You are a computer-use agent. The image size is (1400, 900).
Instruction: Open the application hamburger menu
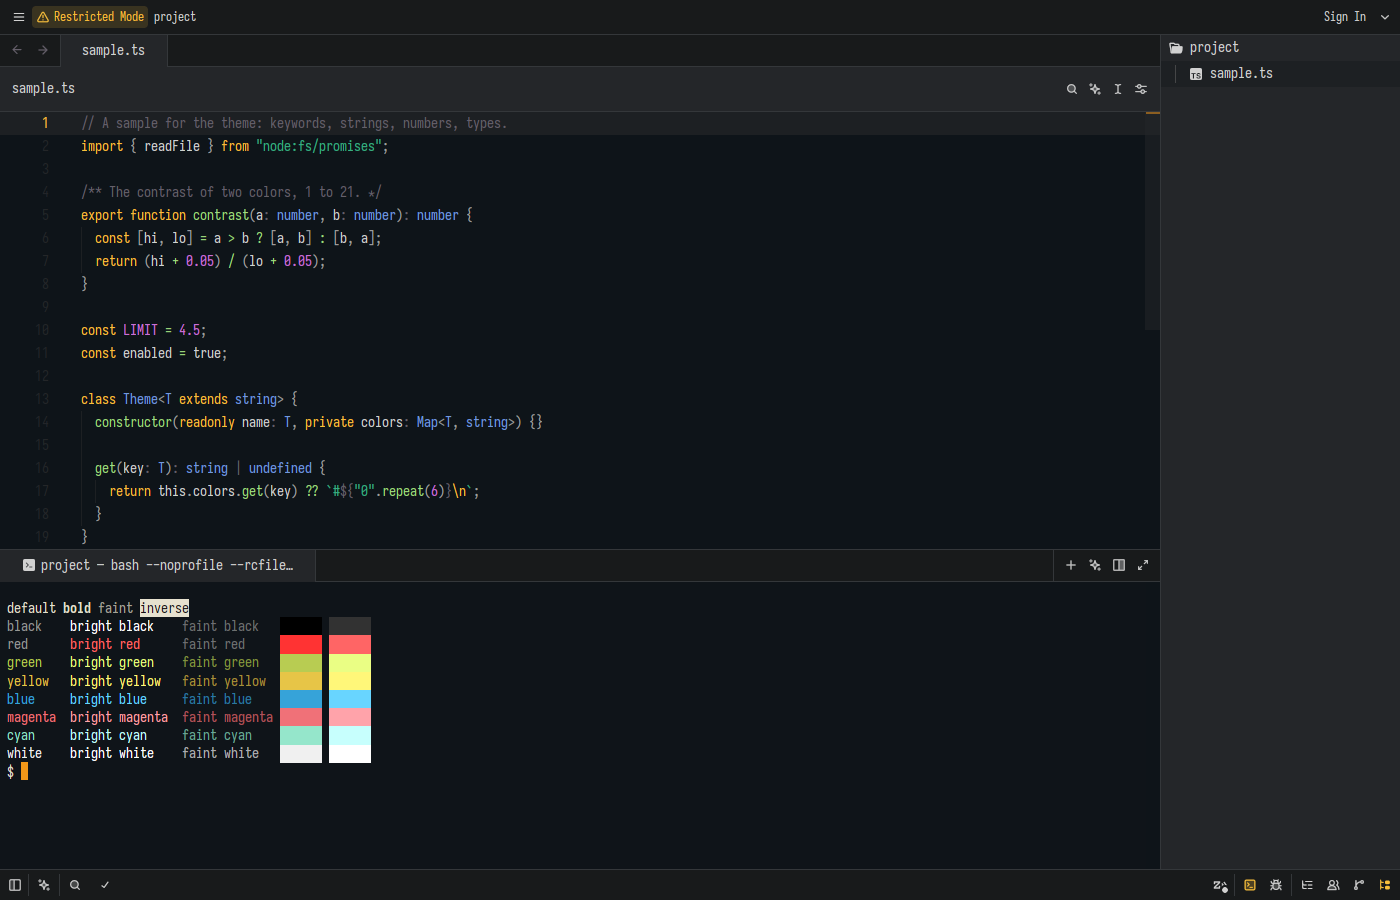pyautogui.click(x=18, y=17)
